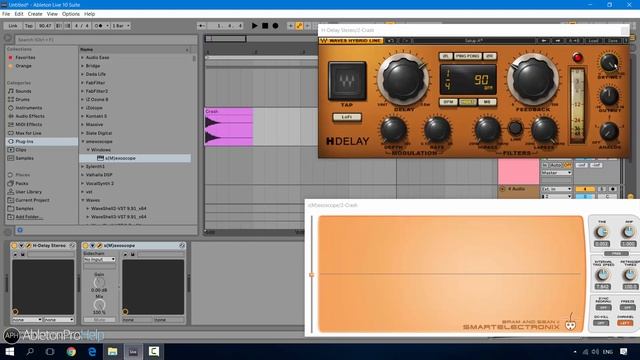
Task: Open the View menu
Action: (52, 14)
